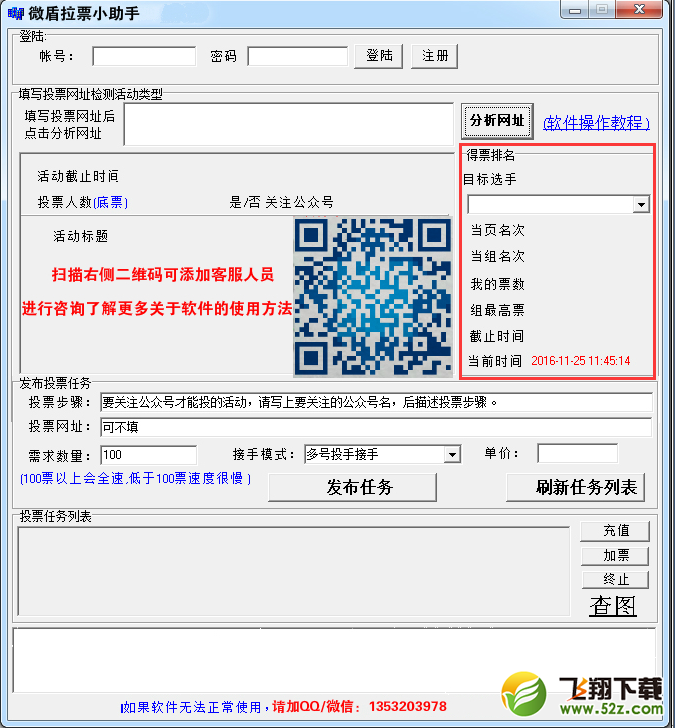This screenshot has height=728, width=675.
Task: Click the 密码 input field
Action: click(x=298, y=56)
